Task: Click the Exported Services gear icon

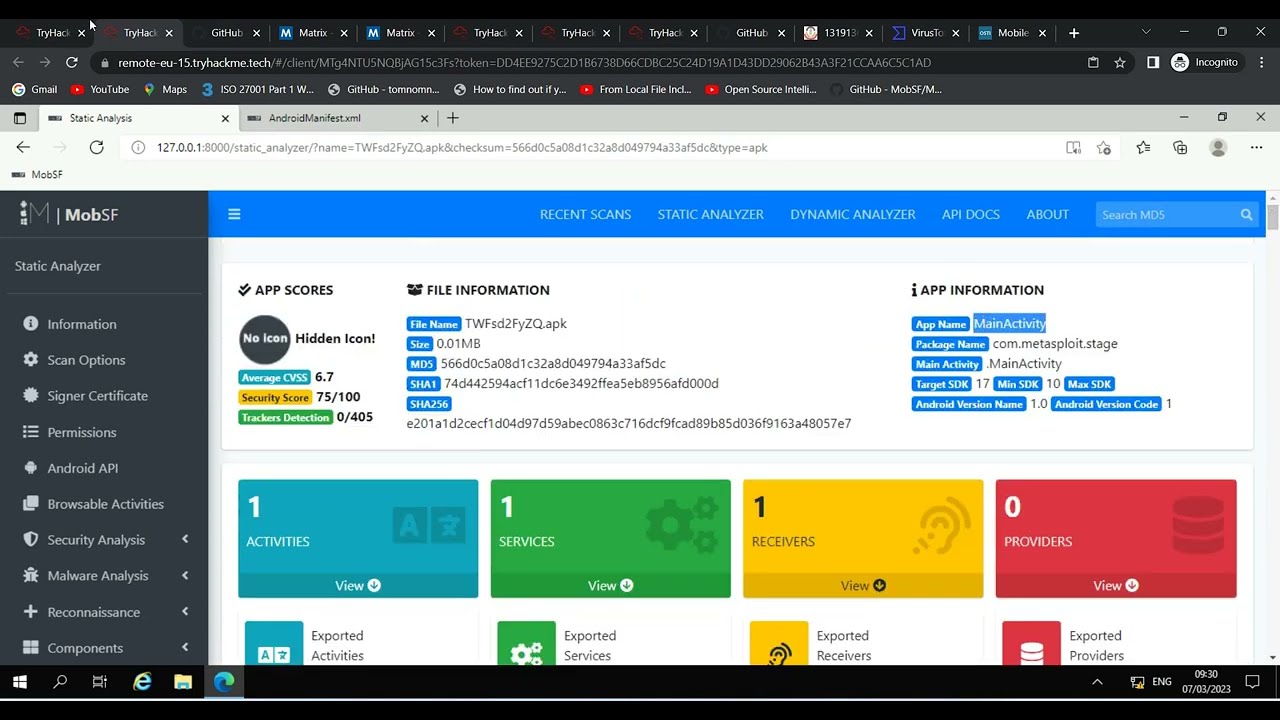Action: (x=526, y=646)
